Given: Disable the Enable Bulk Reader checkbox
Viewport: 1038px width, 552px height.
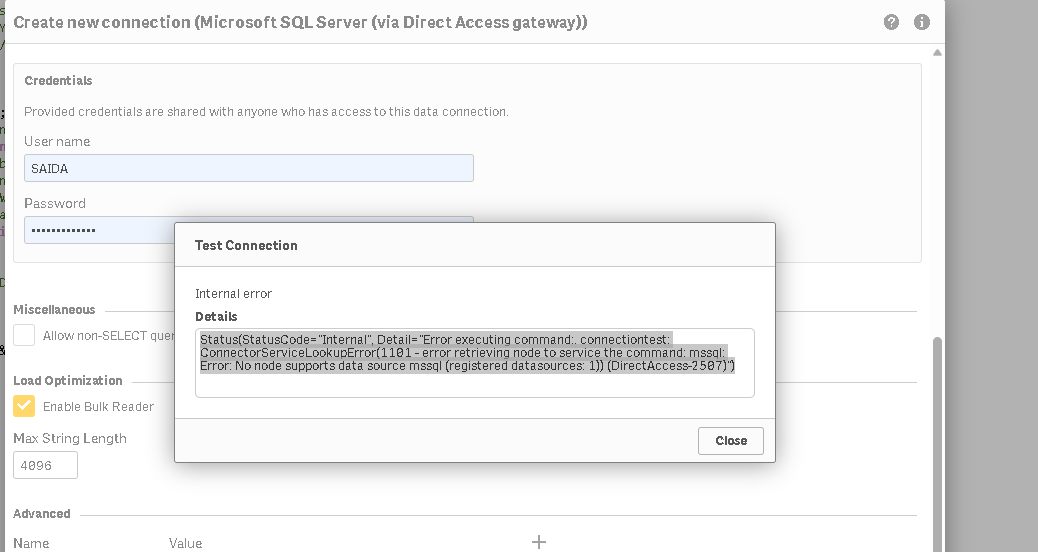Looking at the screenshot, I should pos(24,406).
